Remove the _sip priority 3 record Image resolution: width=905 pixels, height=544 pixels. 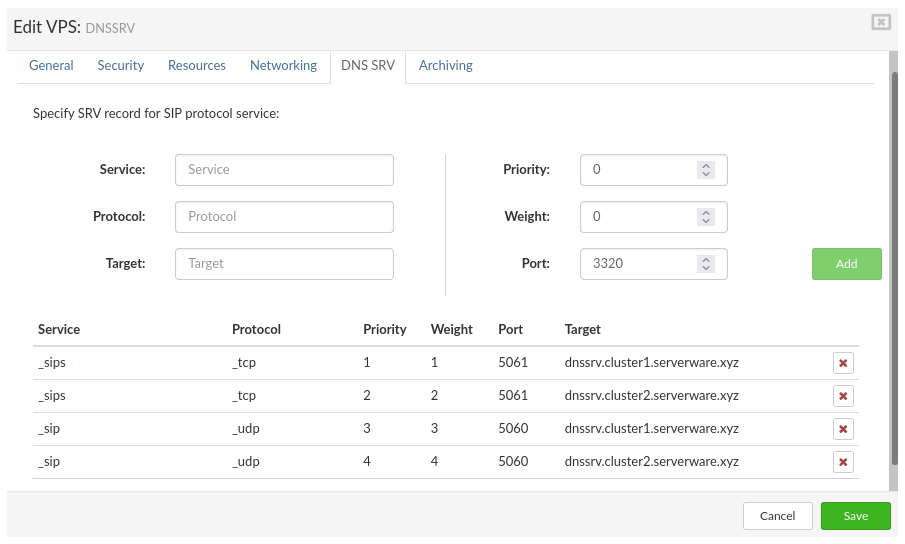843,429
